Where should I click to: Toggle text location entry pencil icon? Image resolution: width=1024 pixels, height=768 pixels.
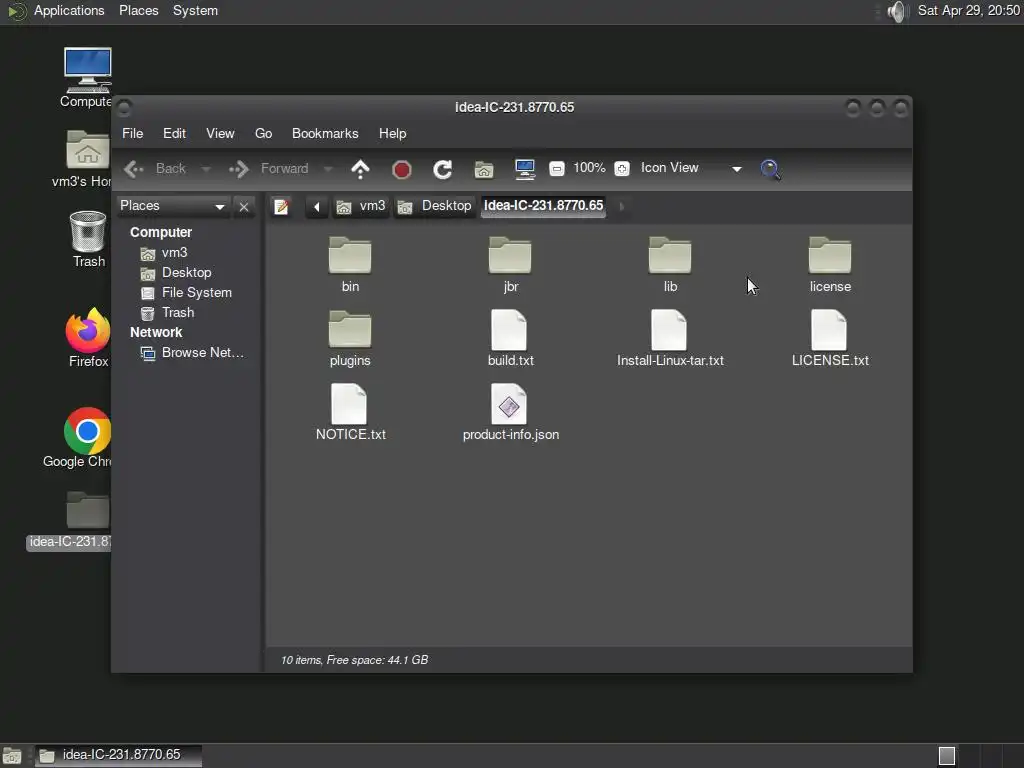coord(281,206)
